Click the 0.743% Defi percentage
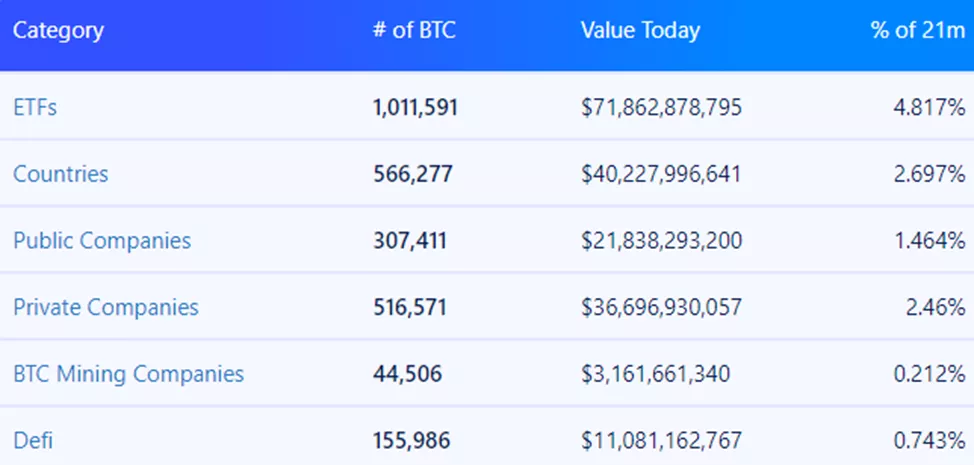The width and height of the screenshot is (974, 465). [x=929, y=440]
